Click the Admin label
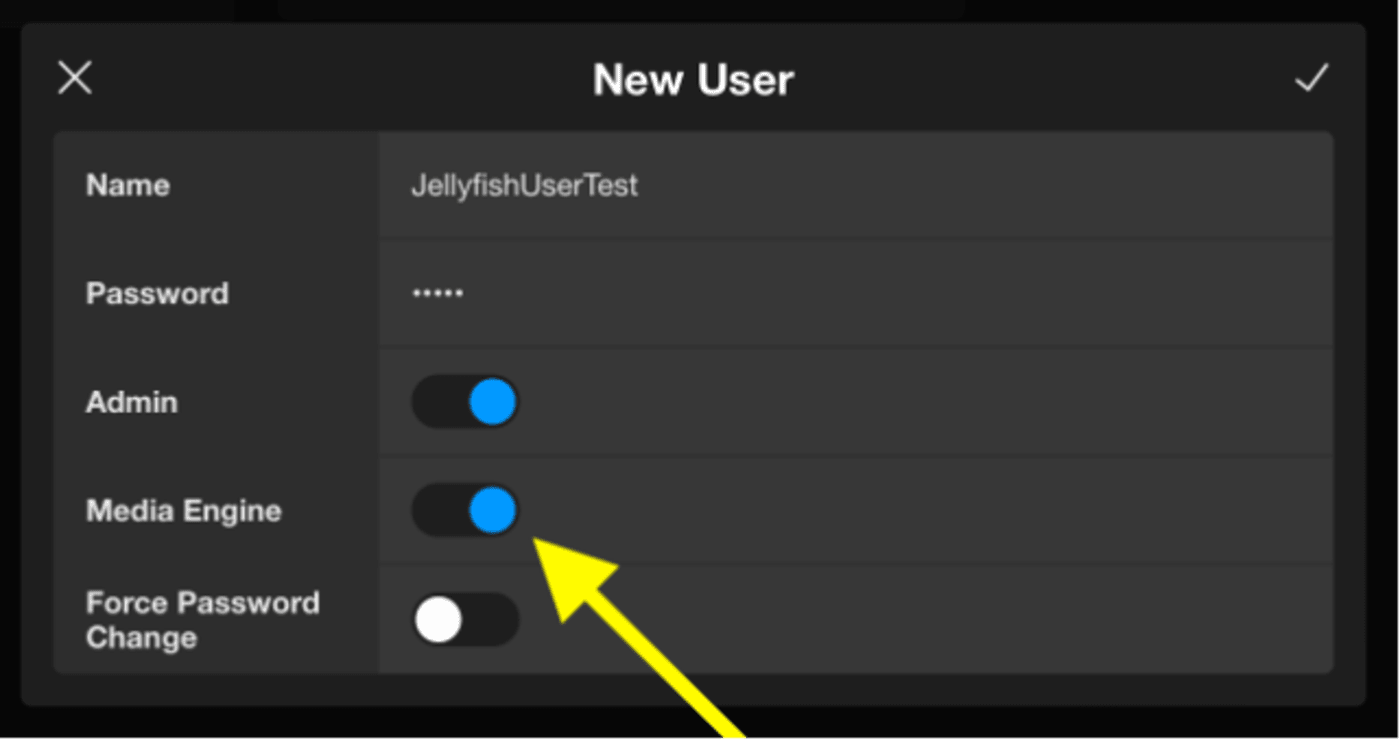Image resolution: width=1400 pixels, height=740 pixels. (x=132, y=402)
